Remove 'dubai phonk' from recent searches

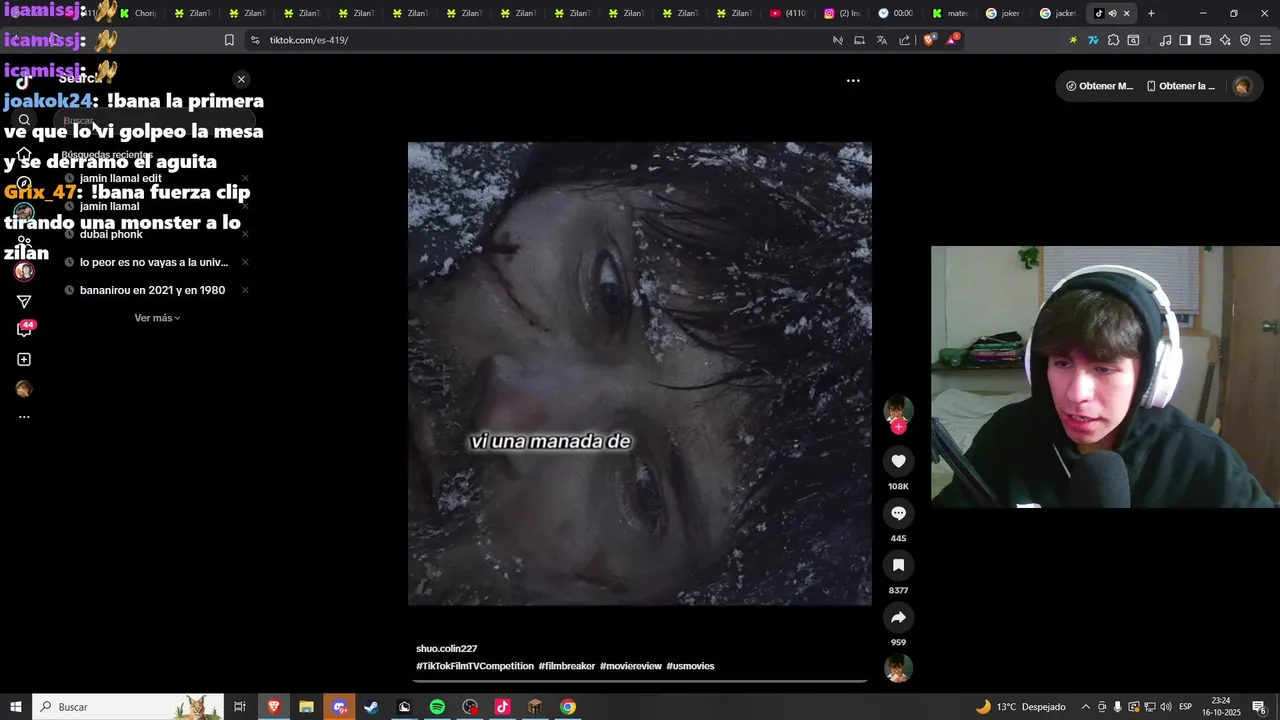tap(245, 234)
